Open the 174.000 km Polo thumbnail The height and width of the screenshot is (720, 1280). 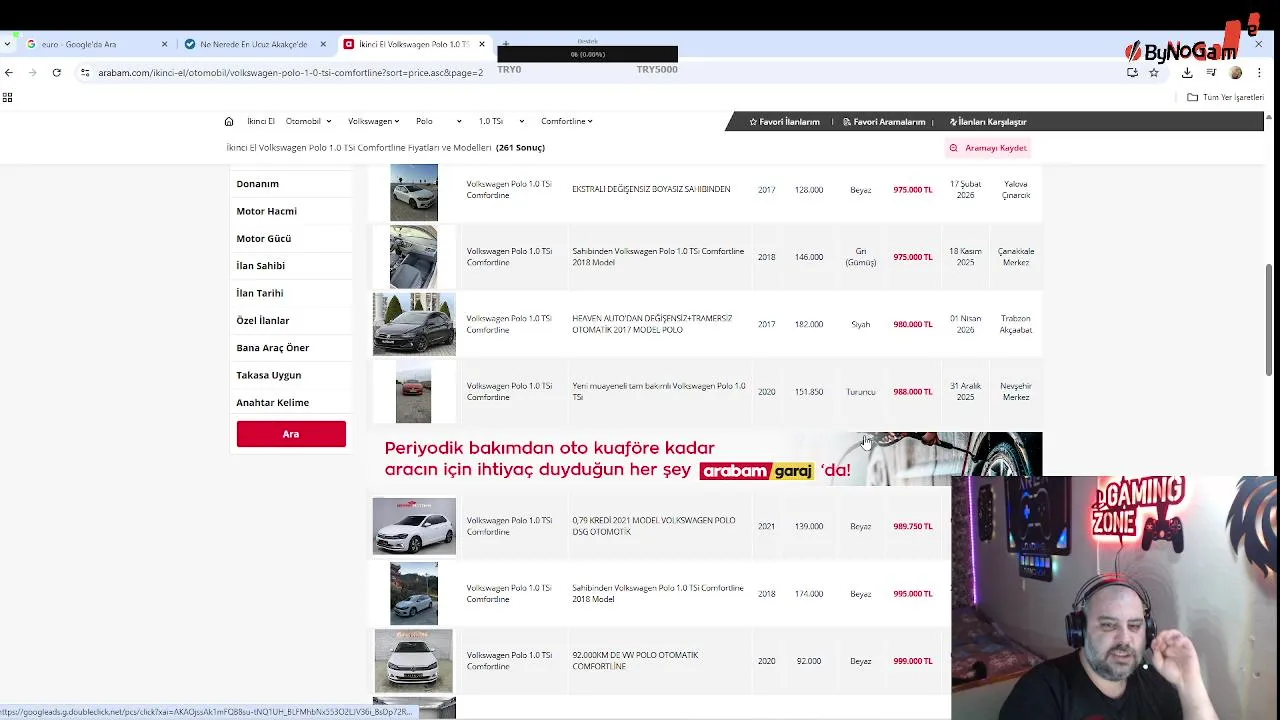pos(414,594)
